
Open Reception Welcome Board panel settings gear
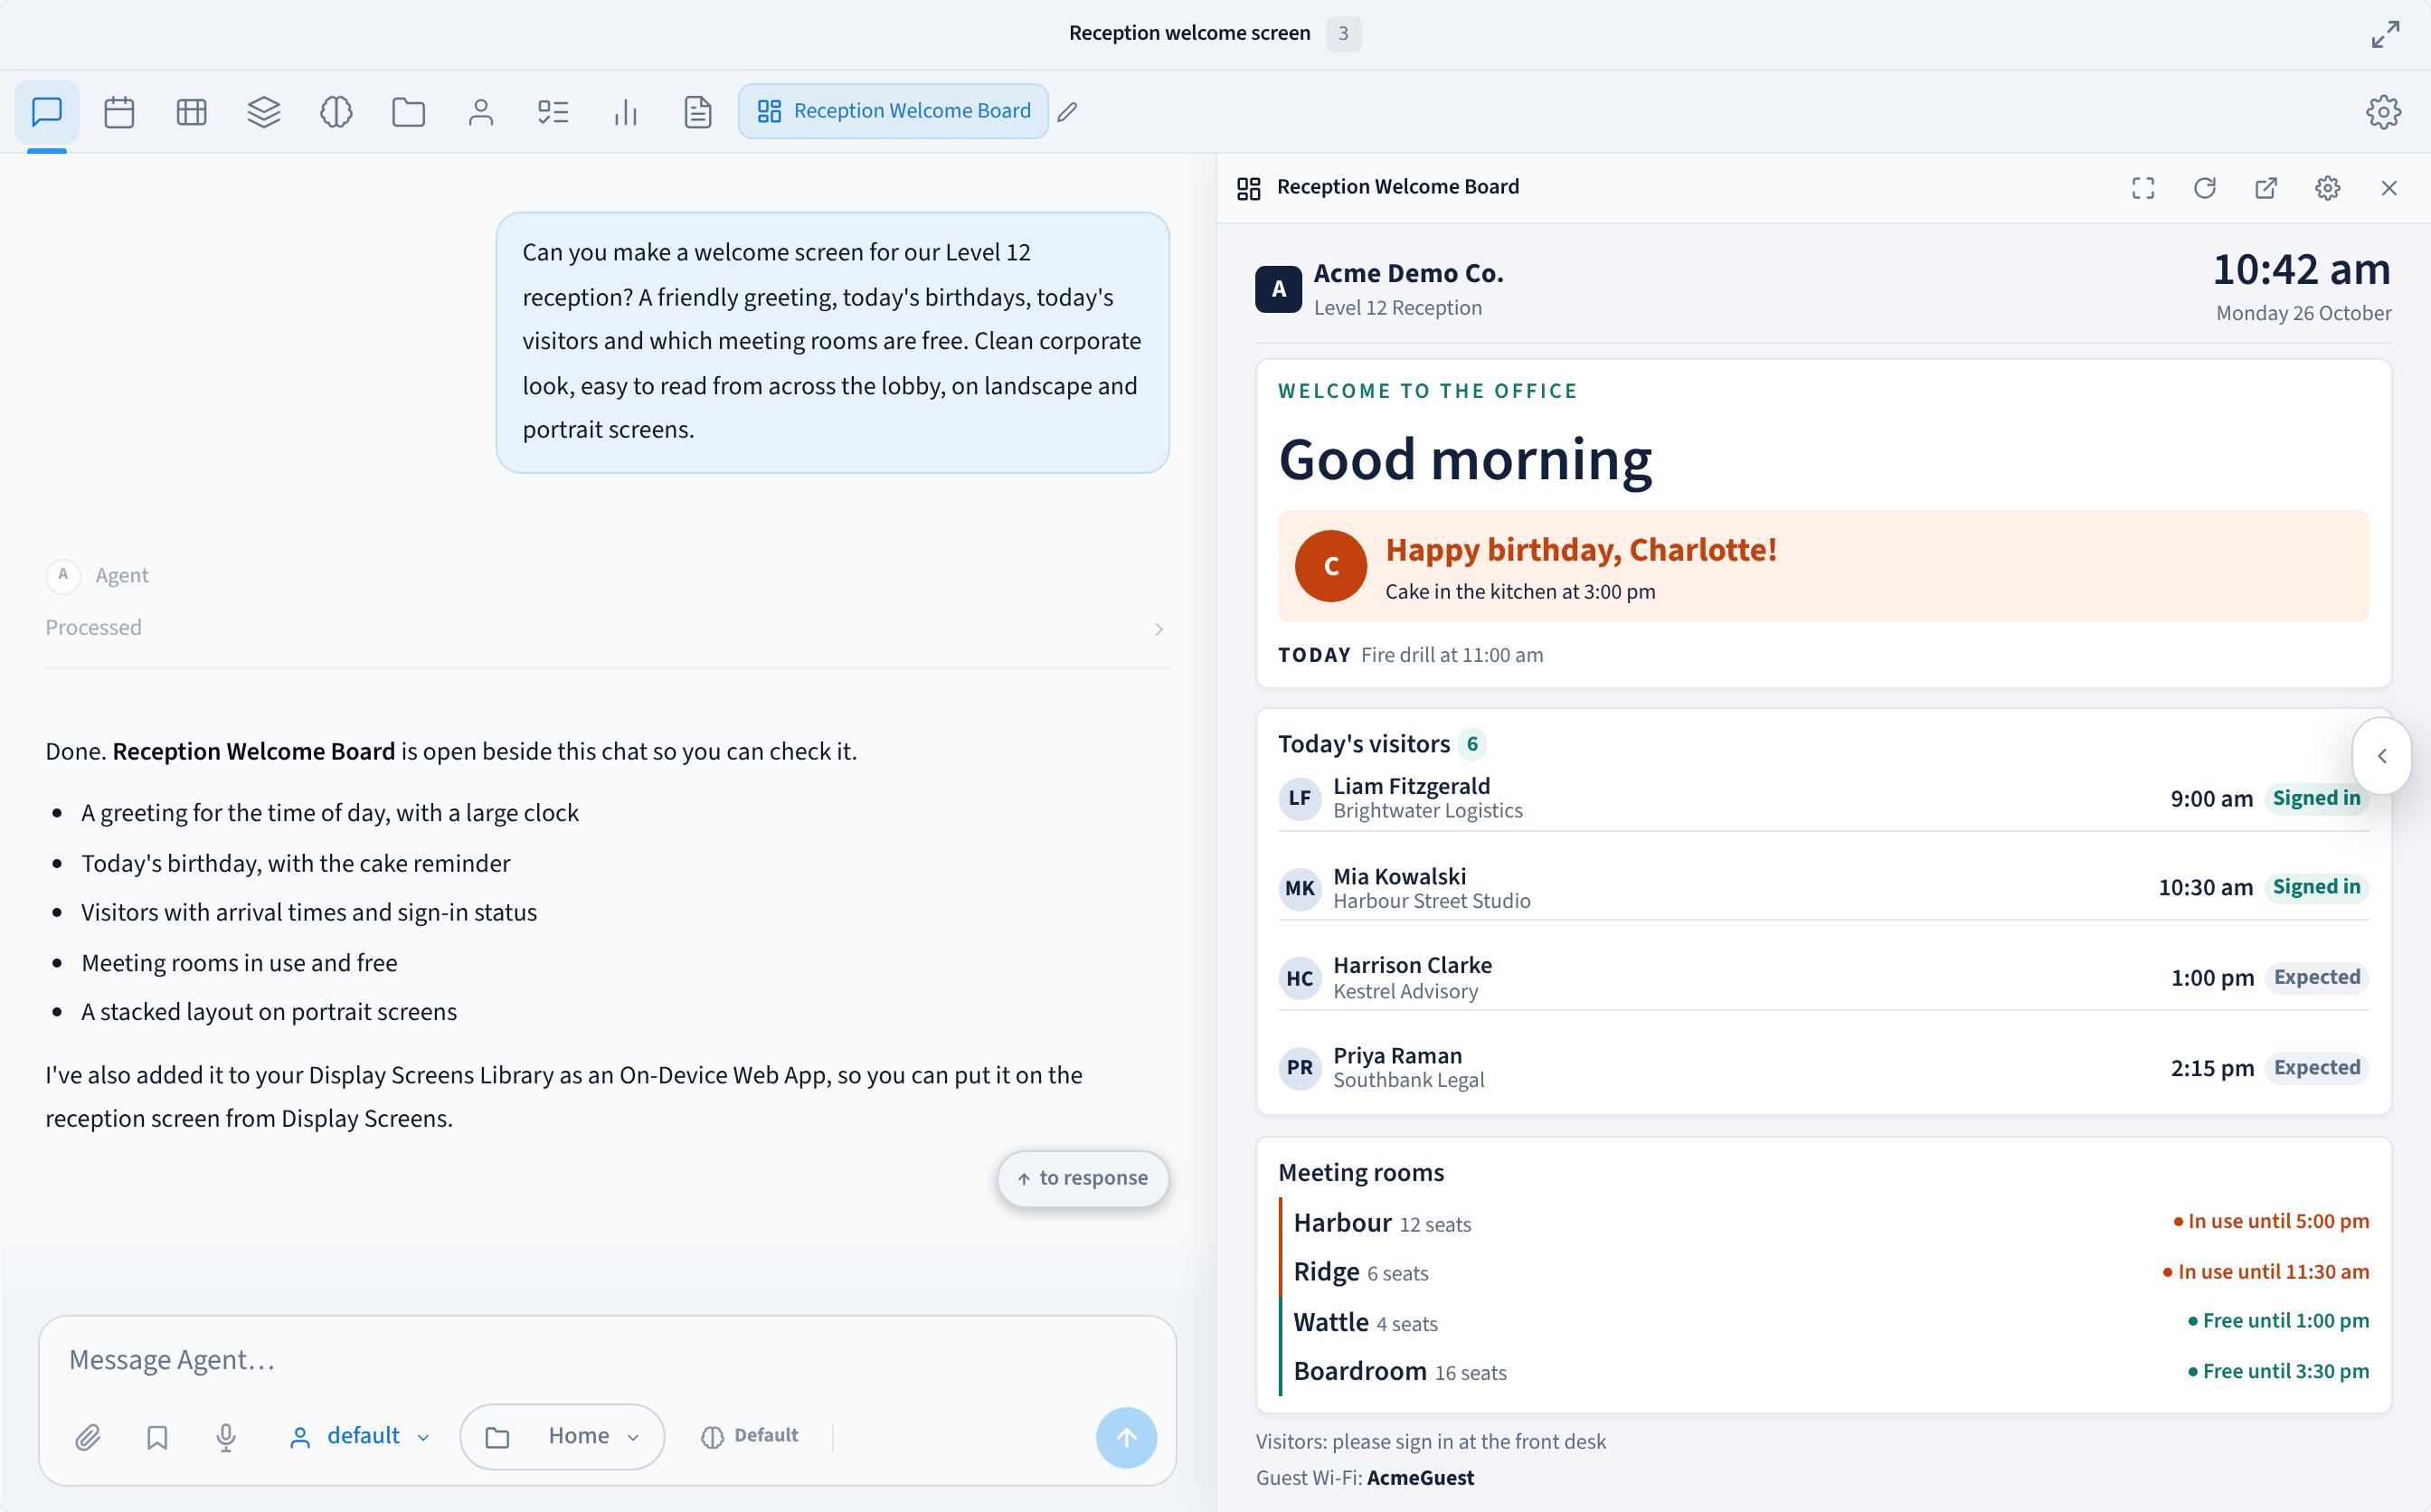tap(2327, 188)
